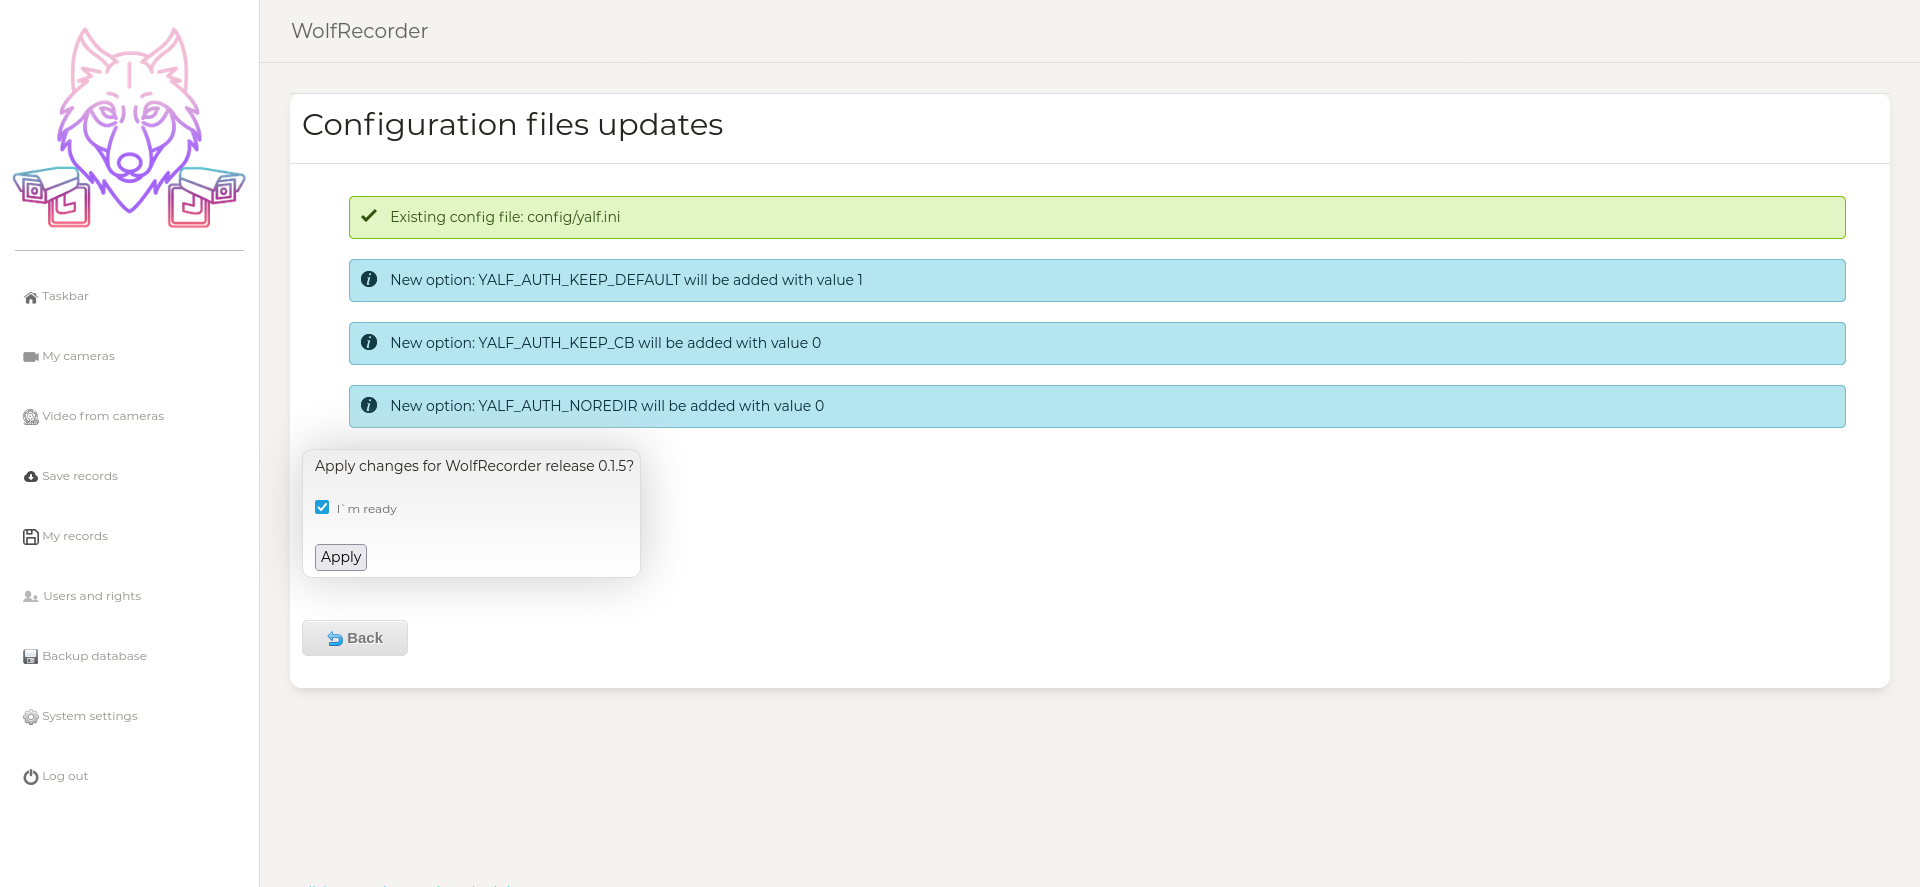Click the Save records cloud icon
Viewport: 1920px width, 887px height.
[31, 477]
